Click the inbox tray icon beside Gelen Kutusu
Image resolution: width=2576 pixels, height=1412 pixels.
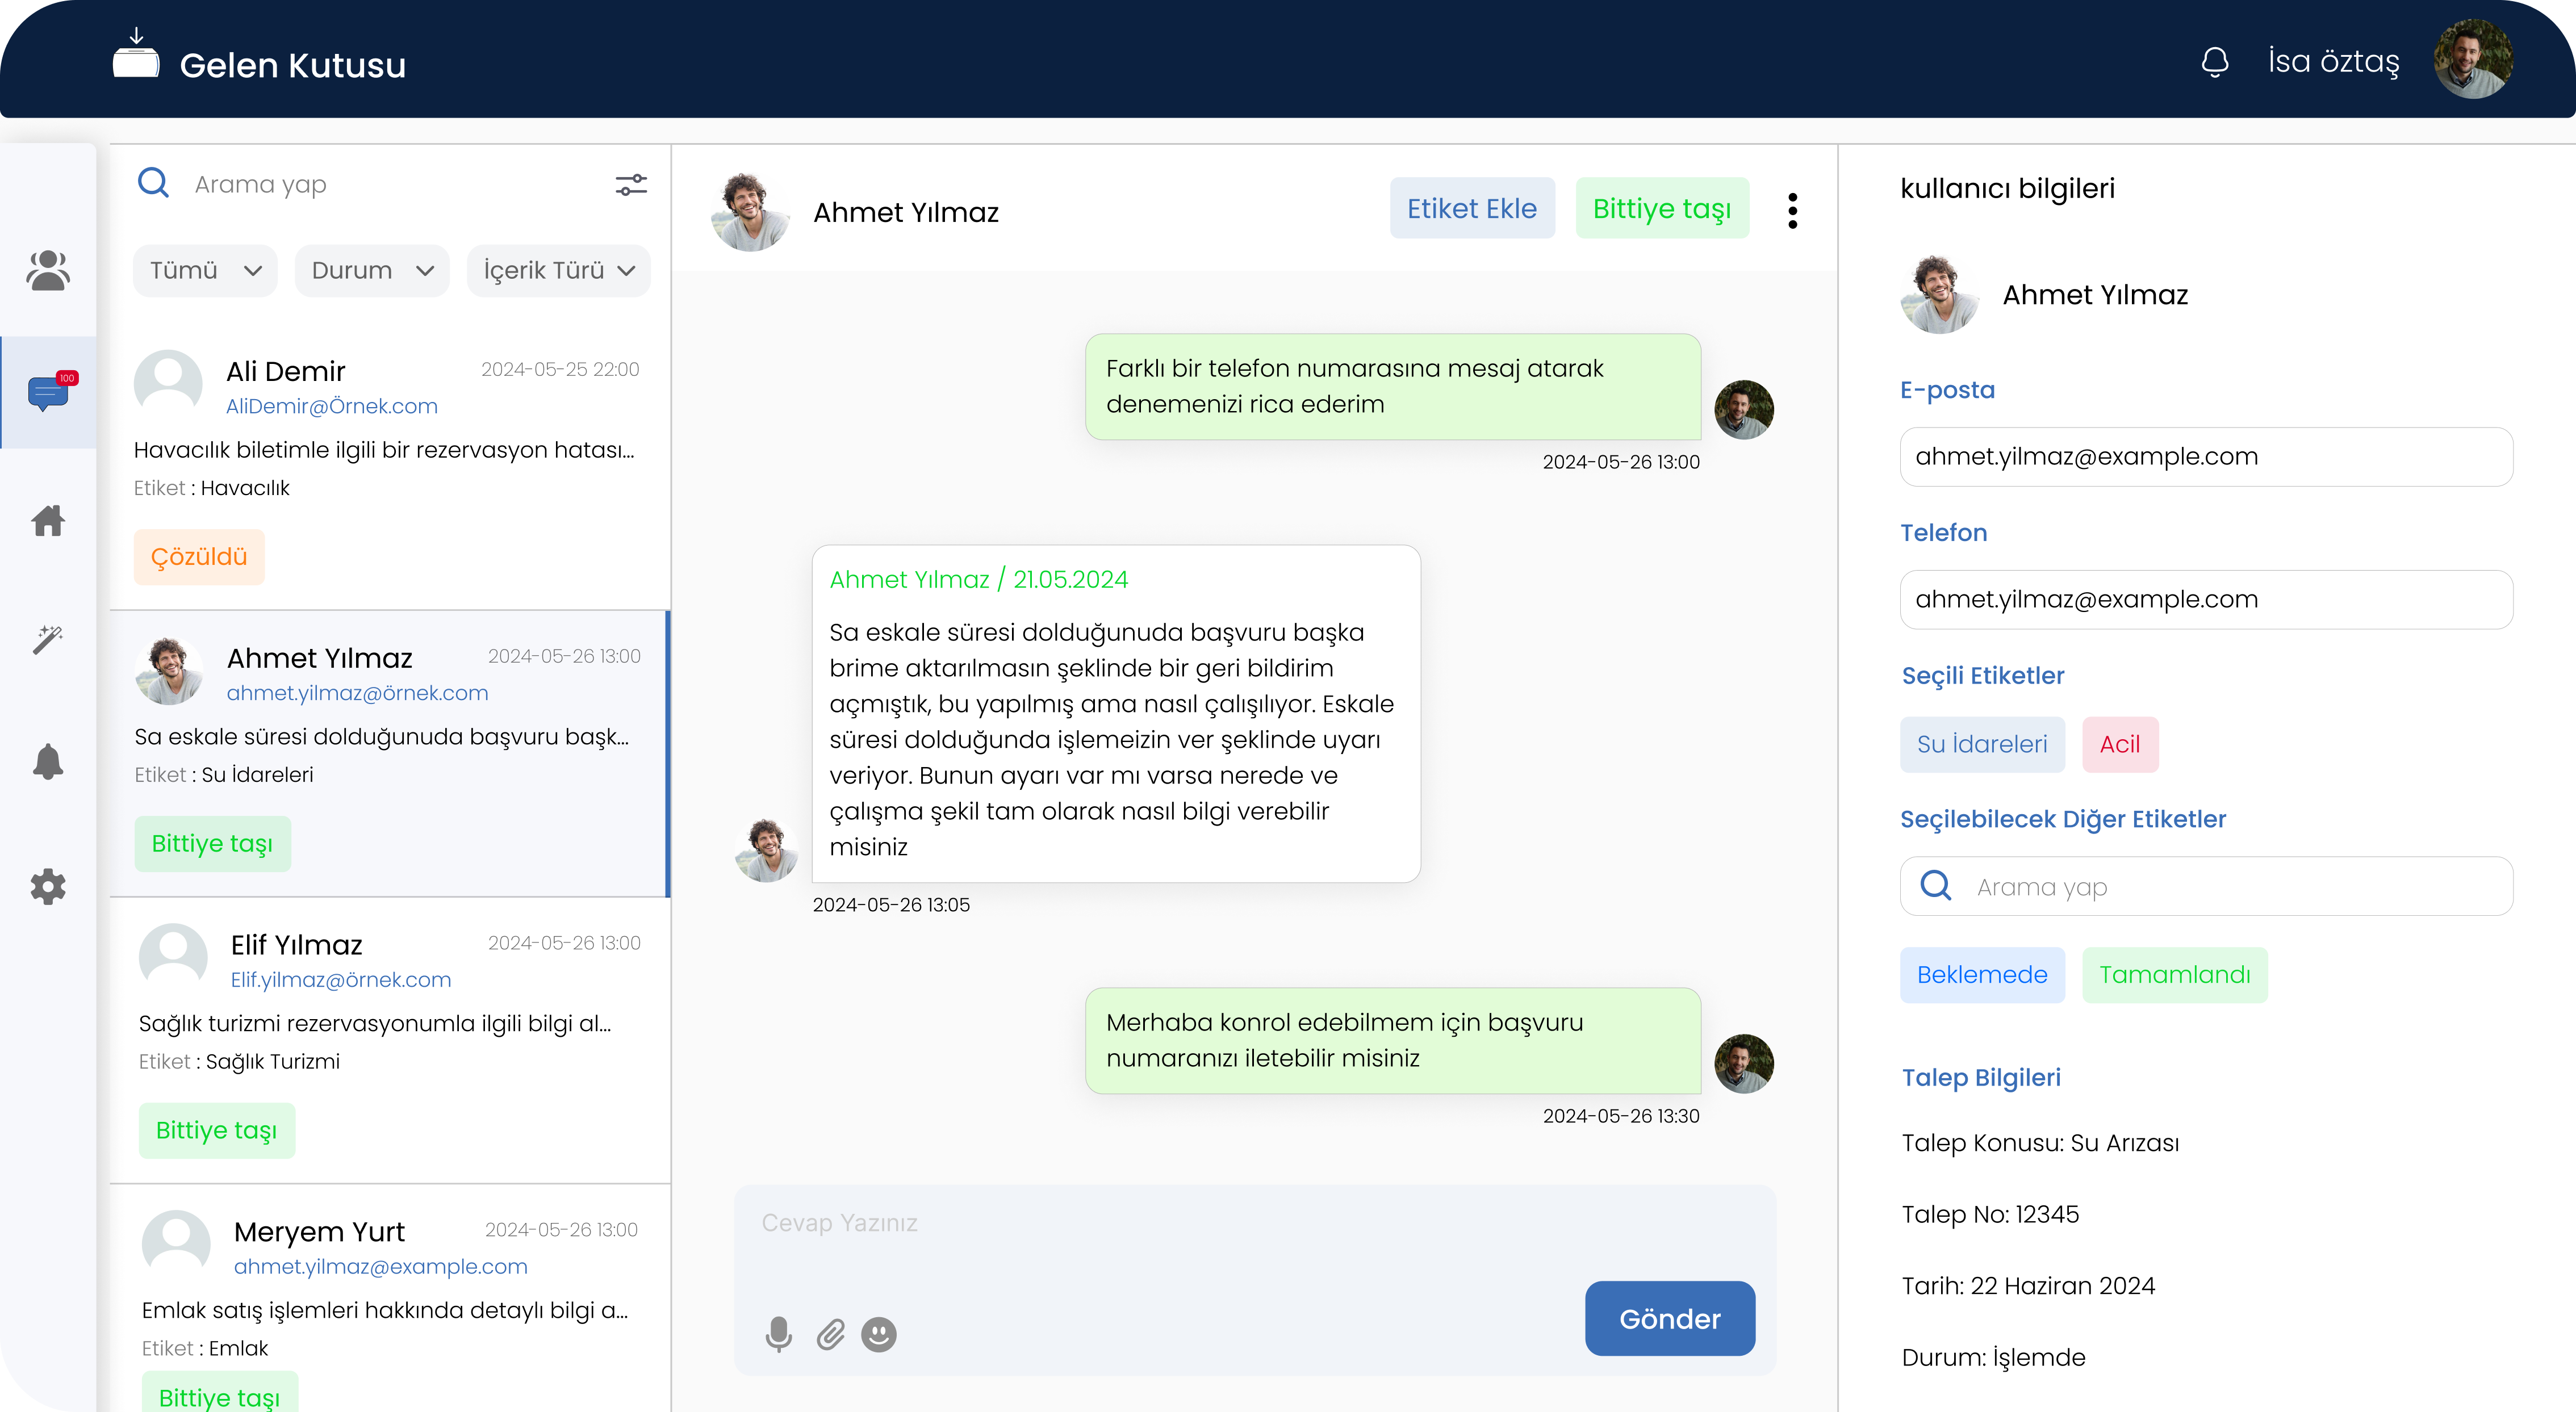tap(136, 54)
